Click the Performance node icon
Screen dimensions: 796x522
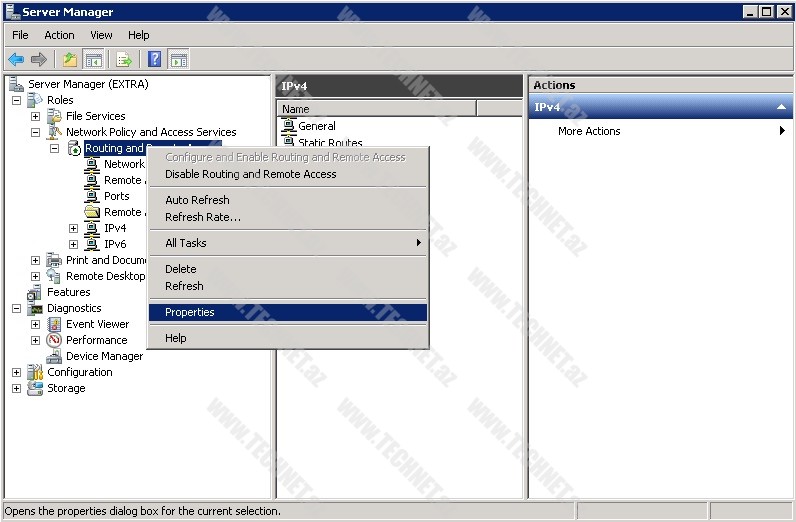coord(54,340)
